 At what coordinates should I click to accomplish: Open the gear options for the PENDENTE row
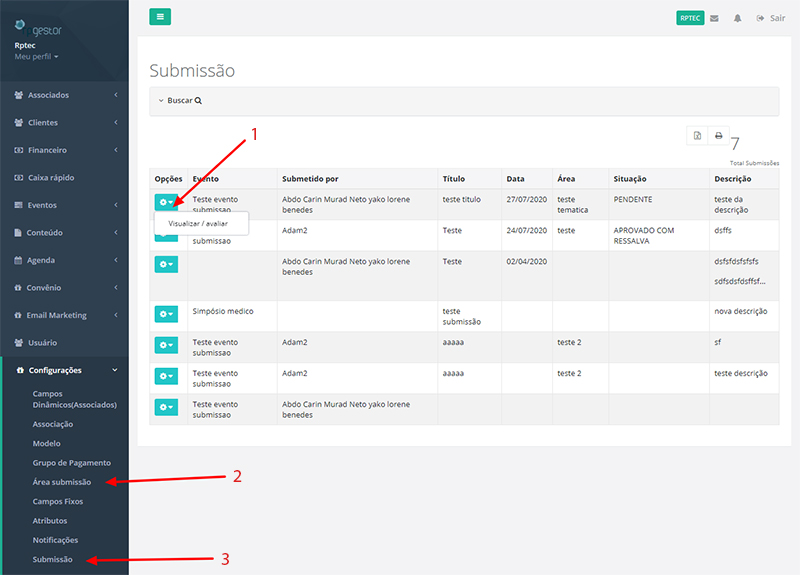coord(165,203)
